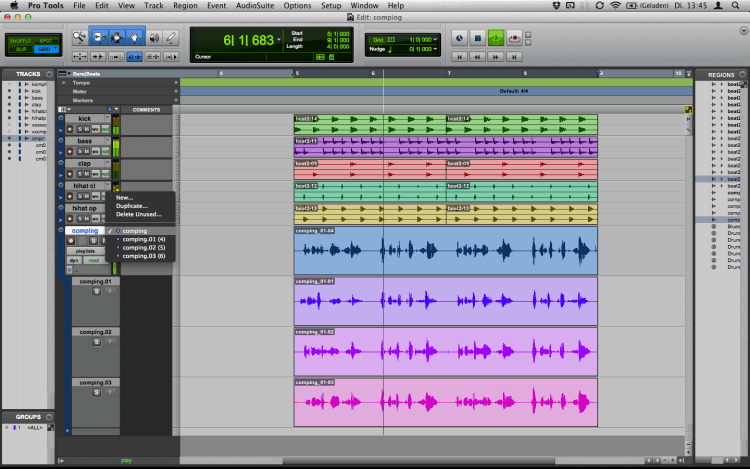Click the add Meter change plus button

[176, 91]
